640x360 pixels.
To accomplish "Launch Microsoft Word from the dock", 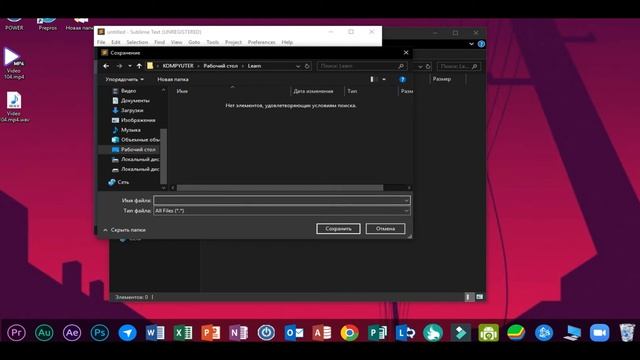I will 155,333.
